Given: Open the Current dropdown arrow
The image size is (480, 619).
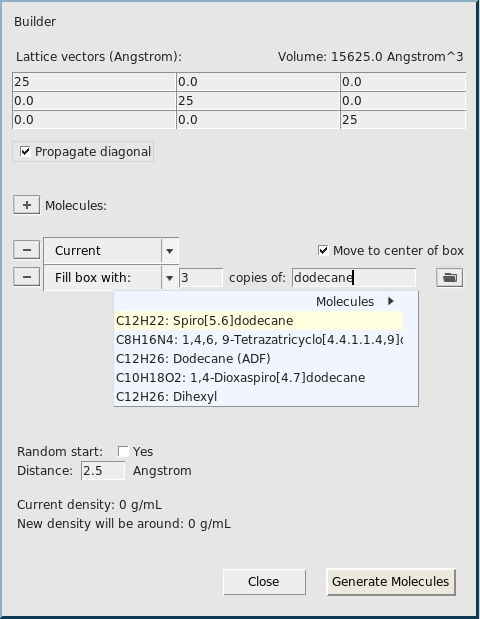Looking at the screenshot, I should [x=170, y=251].
